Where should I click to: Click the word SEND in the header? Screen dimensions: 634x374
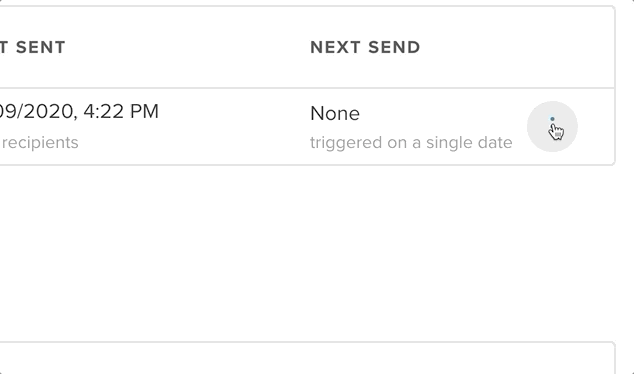(394, 47)
